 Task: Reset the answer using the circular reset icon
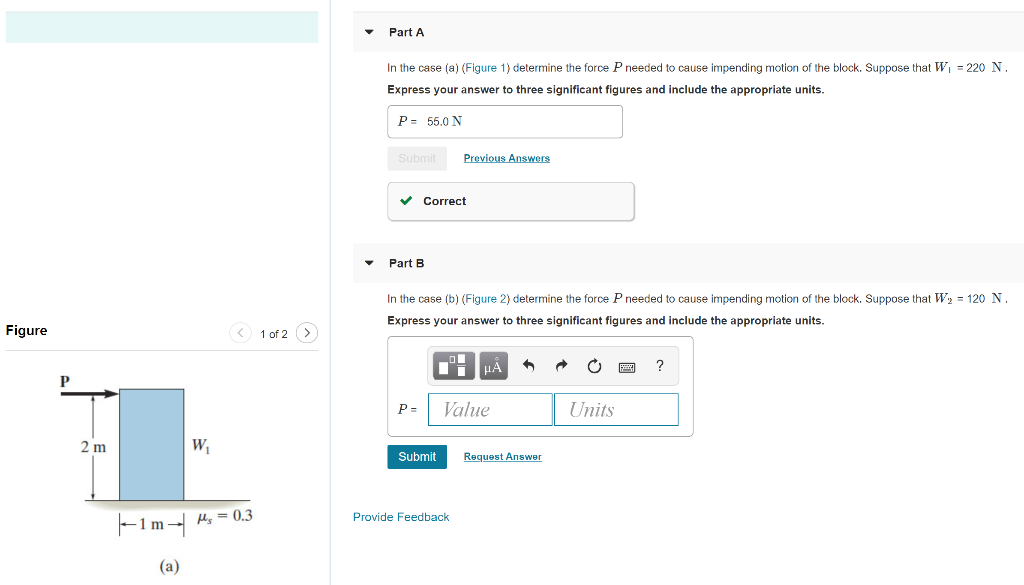[593, 366]
